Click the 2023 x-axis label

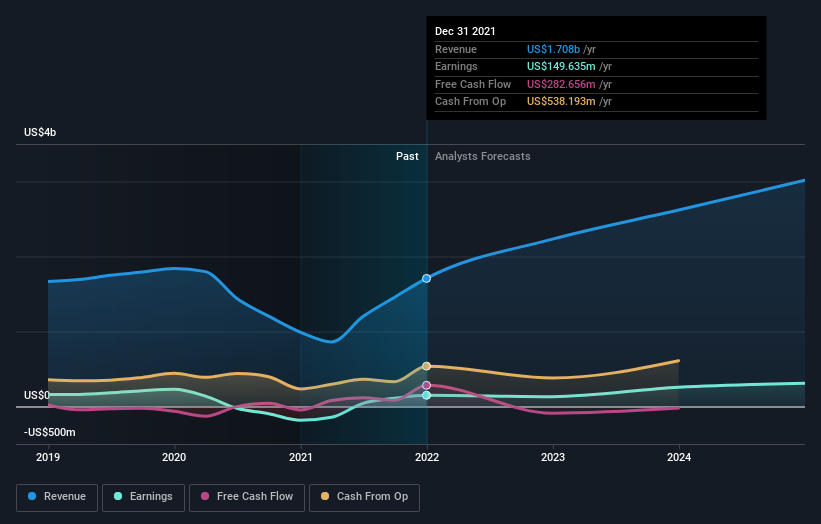point(553,458)
